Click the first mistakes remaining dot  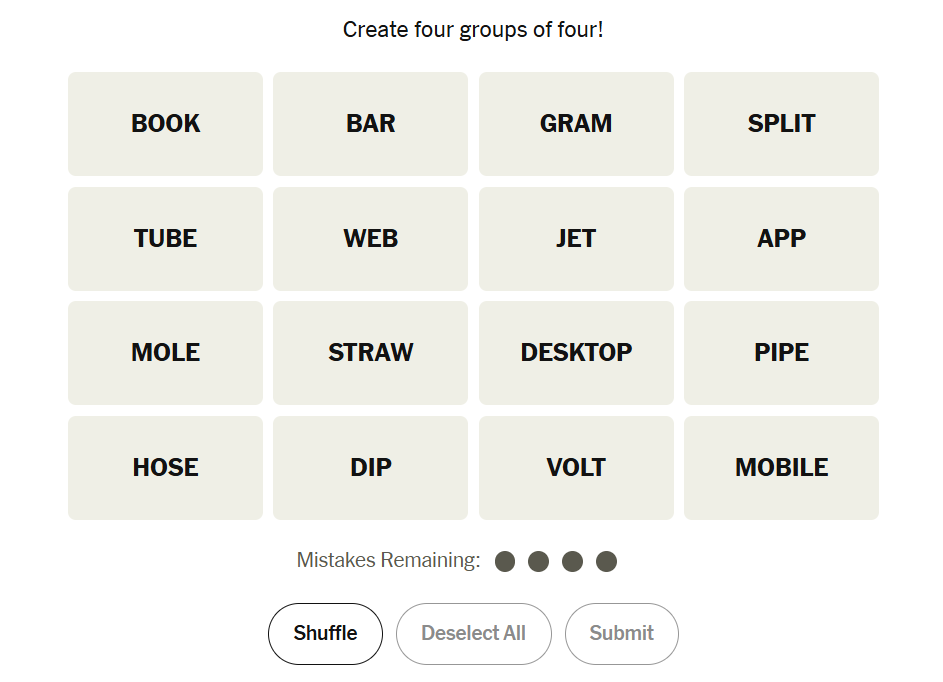(x=505, y=562)
